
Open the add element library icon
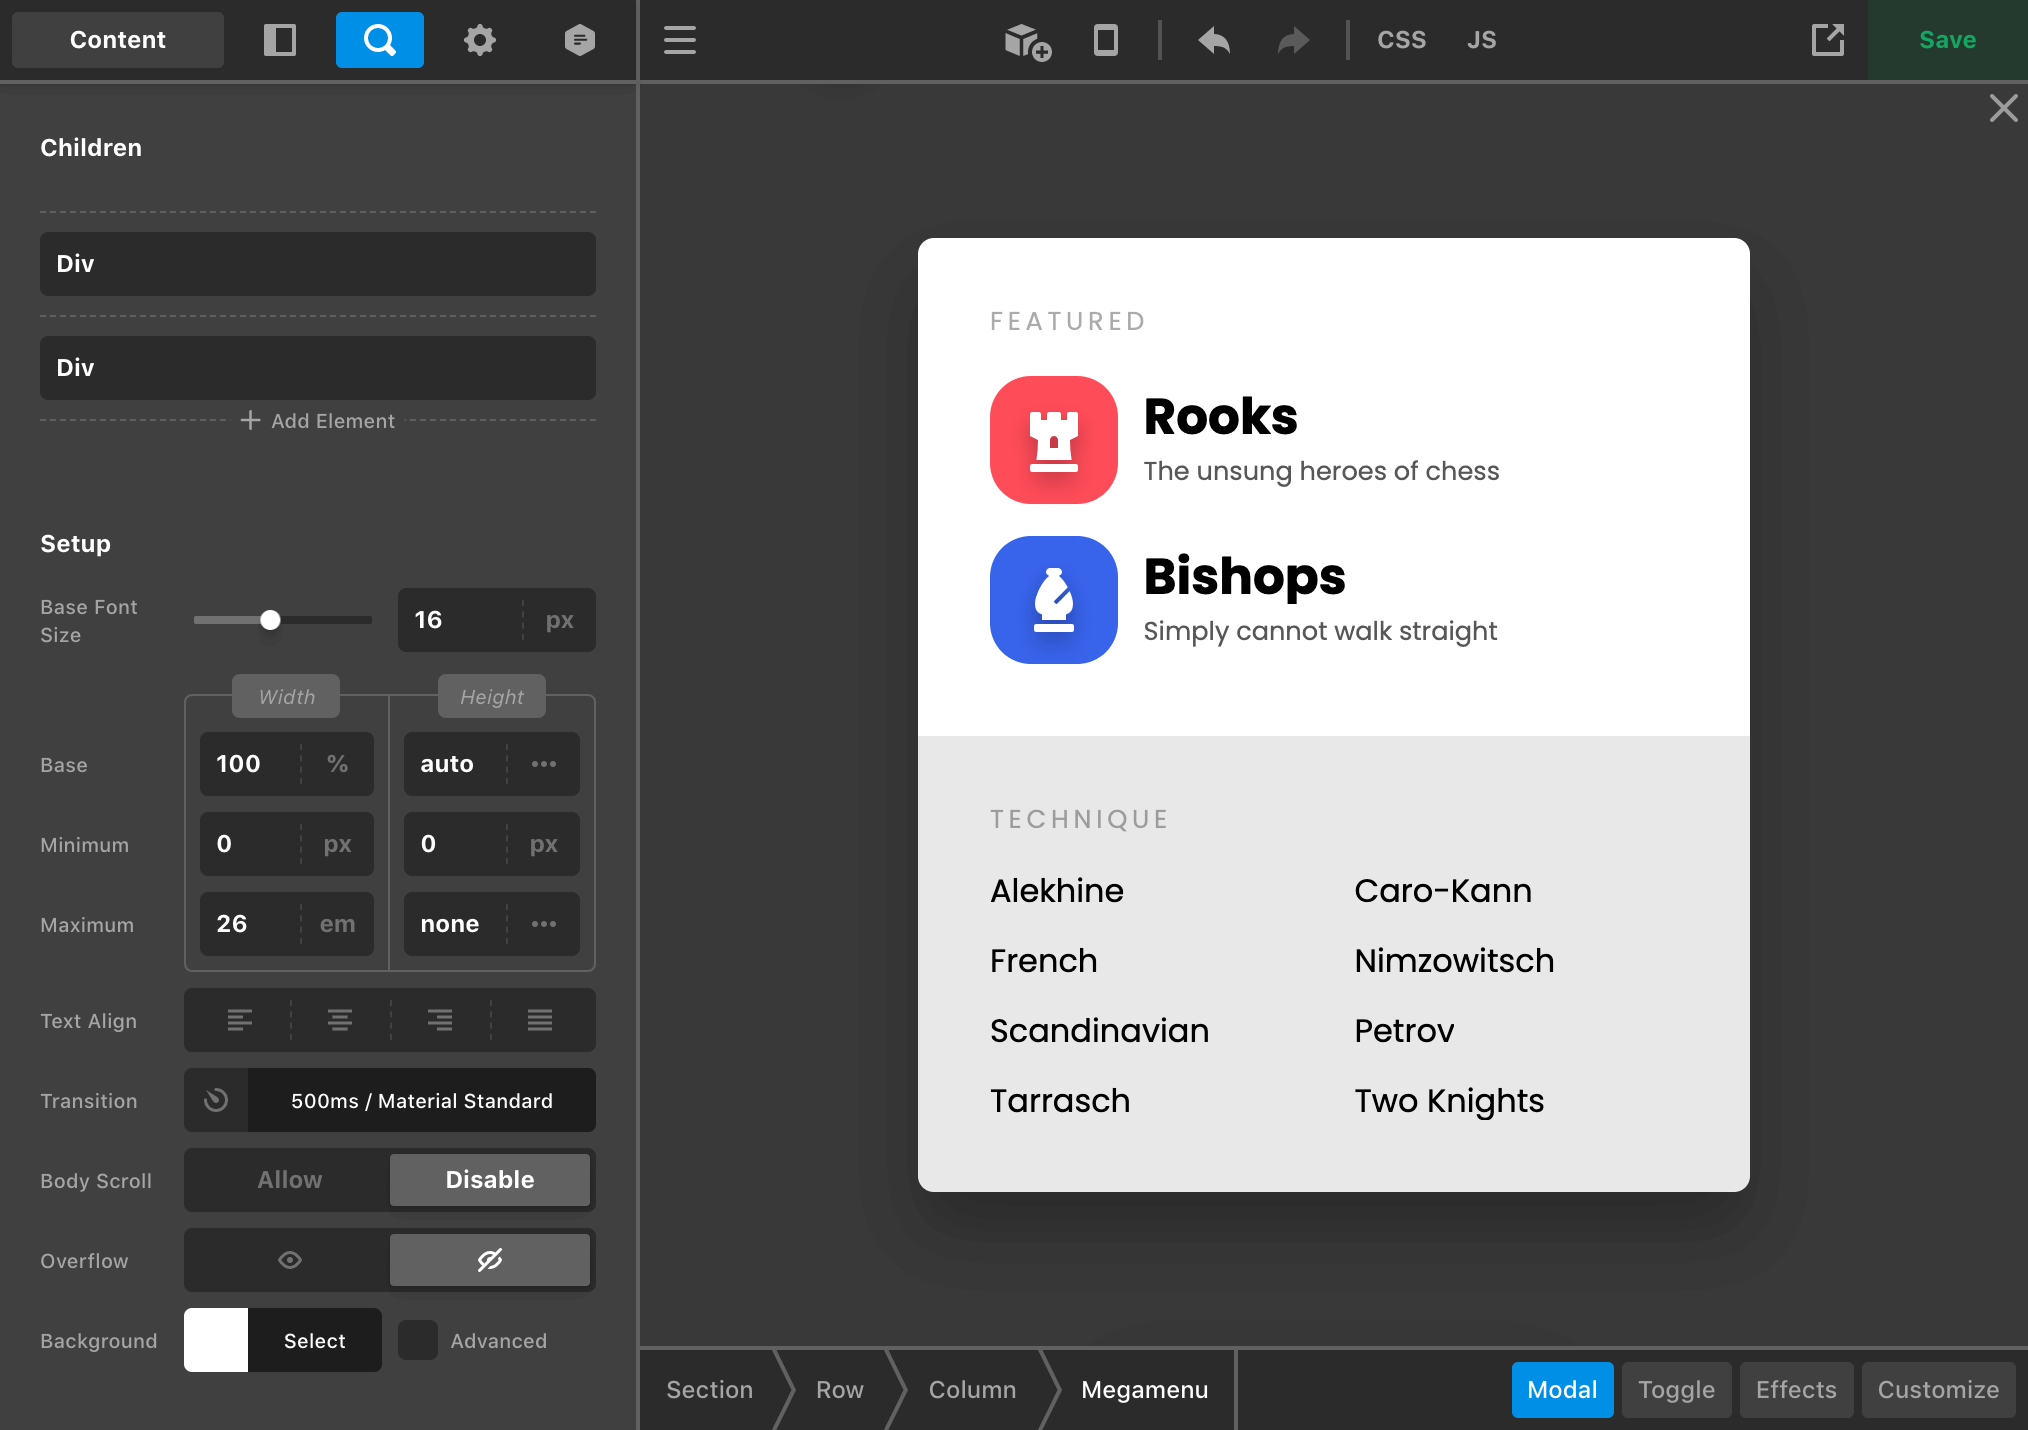pyautogui.click(x=1024, y=40)
